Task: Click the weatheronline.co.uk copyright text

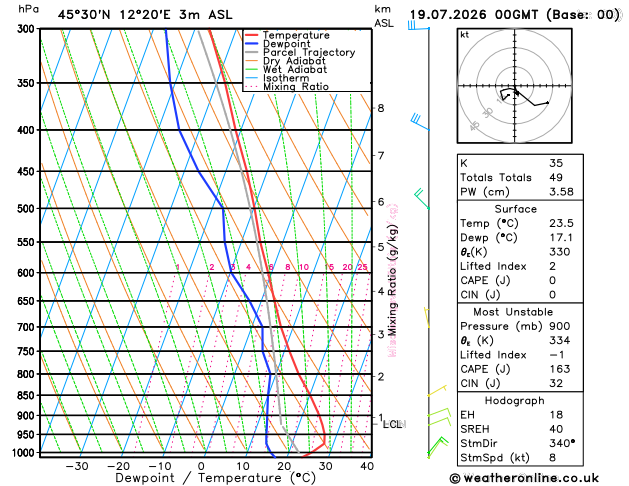Action: (524, 478)
